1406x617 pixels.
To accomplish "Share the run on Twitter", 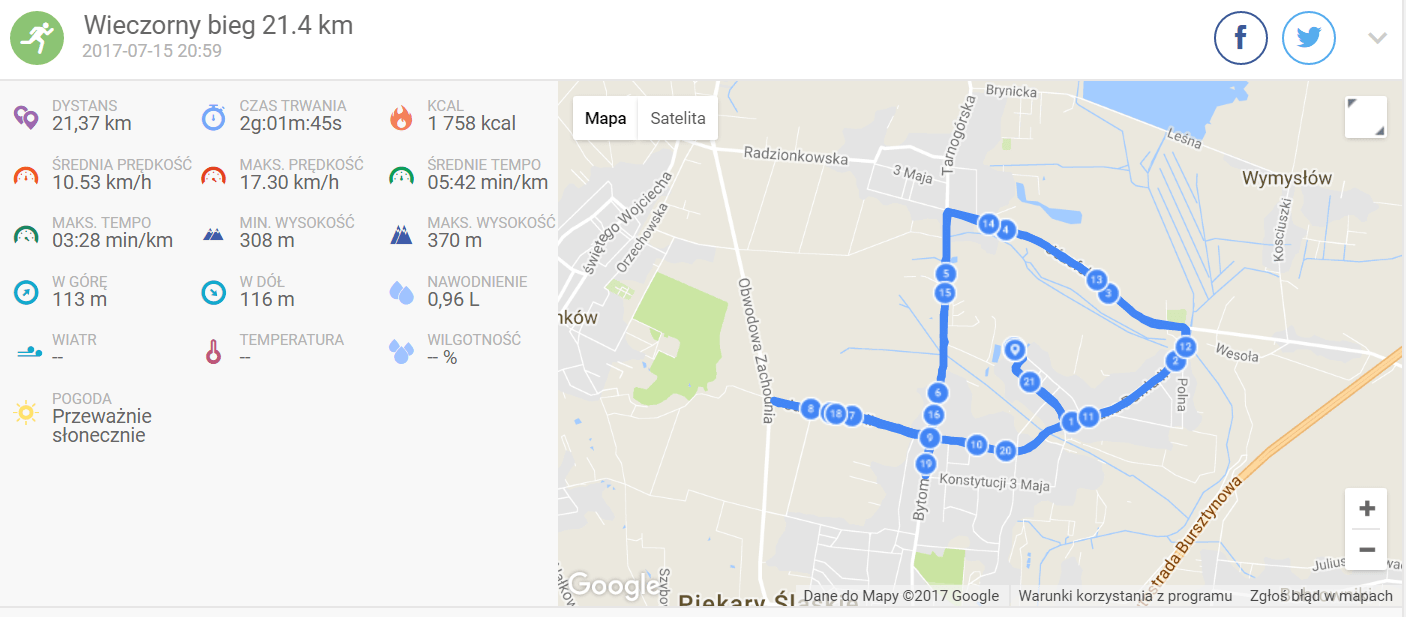I will click(x=1309, y=38).
